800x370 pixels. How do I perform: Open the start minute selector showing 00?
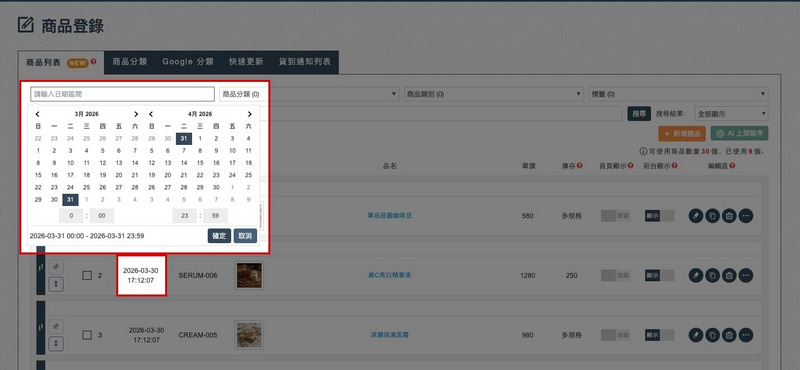(102, 216)
